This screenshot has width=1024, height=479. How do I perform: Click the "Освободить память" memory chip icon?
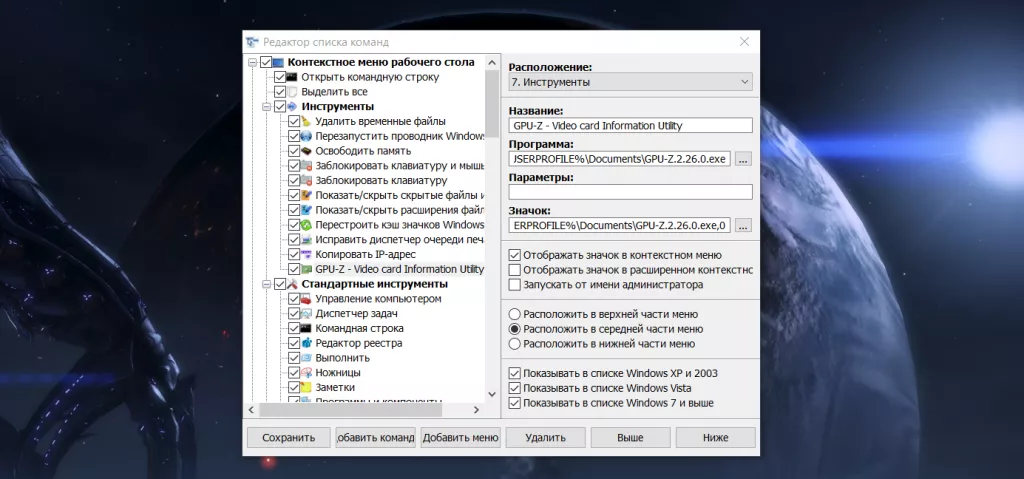(x=307, y=151)
